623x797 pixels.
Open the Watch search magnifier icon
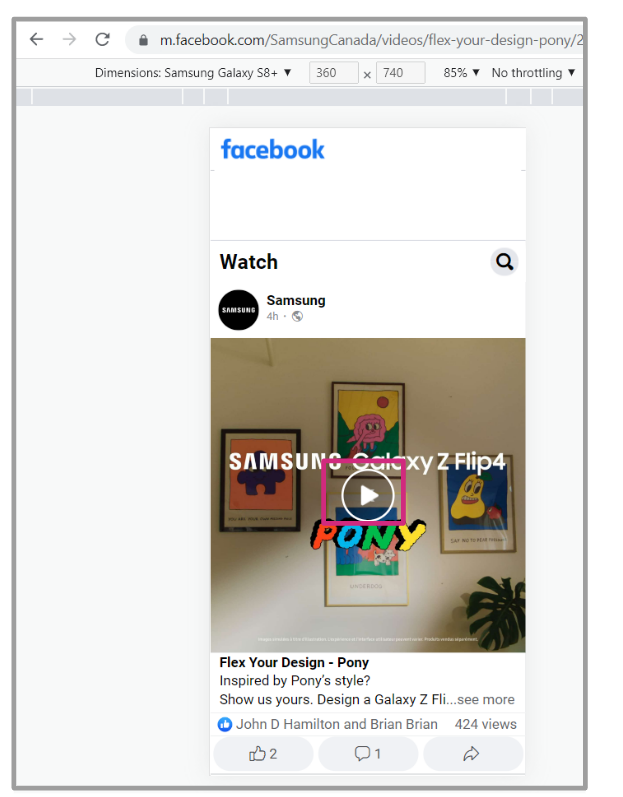pyautogui.click(x=504, y=262)
